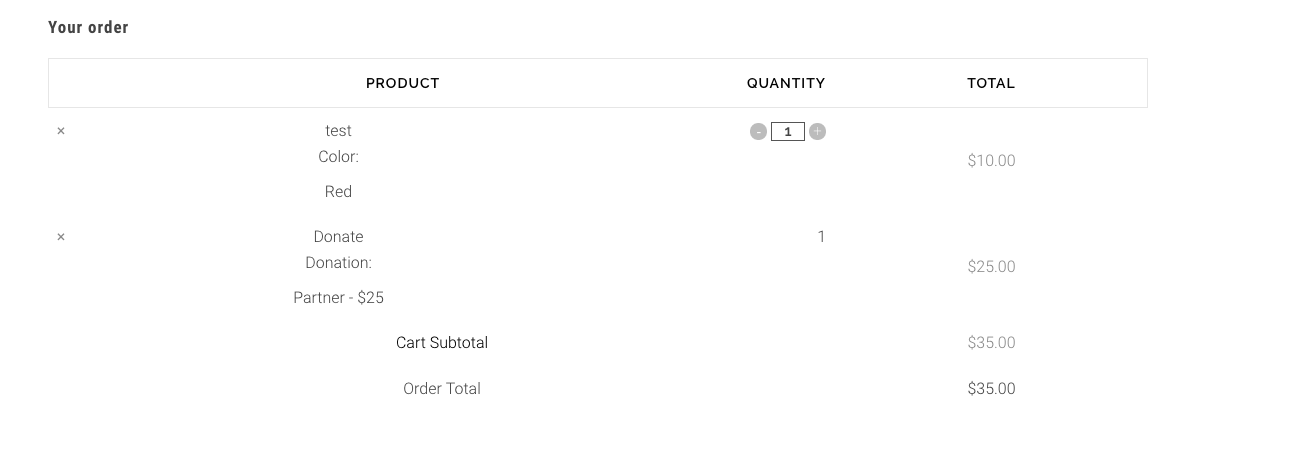Remove the Donate item from the order

[61, 237]
